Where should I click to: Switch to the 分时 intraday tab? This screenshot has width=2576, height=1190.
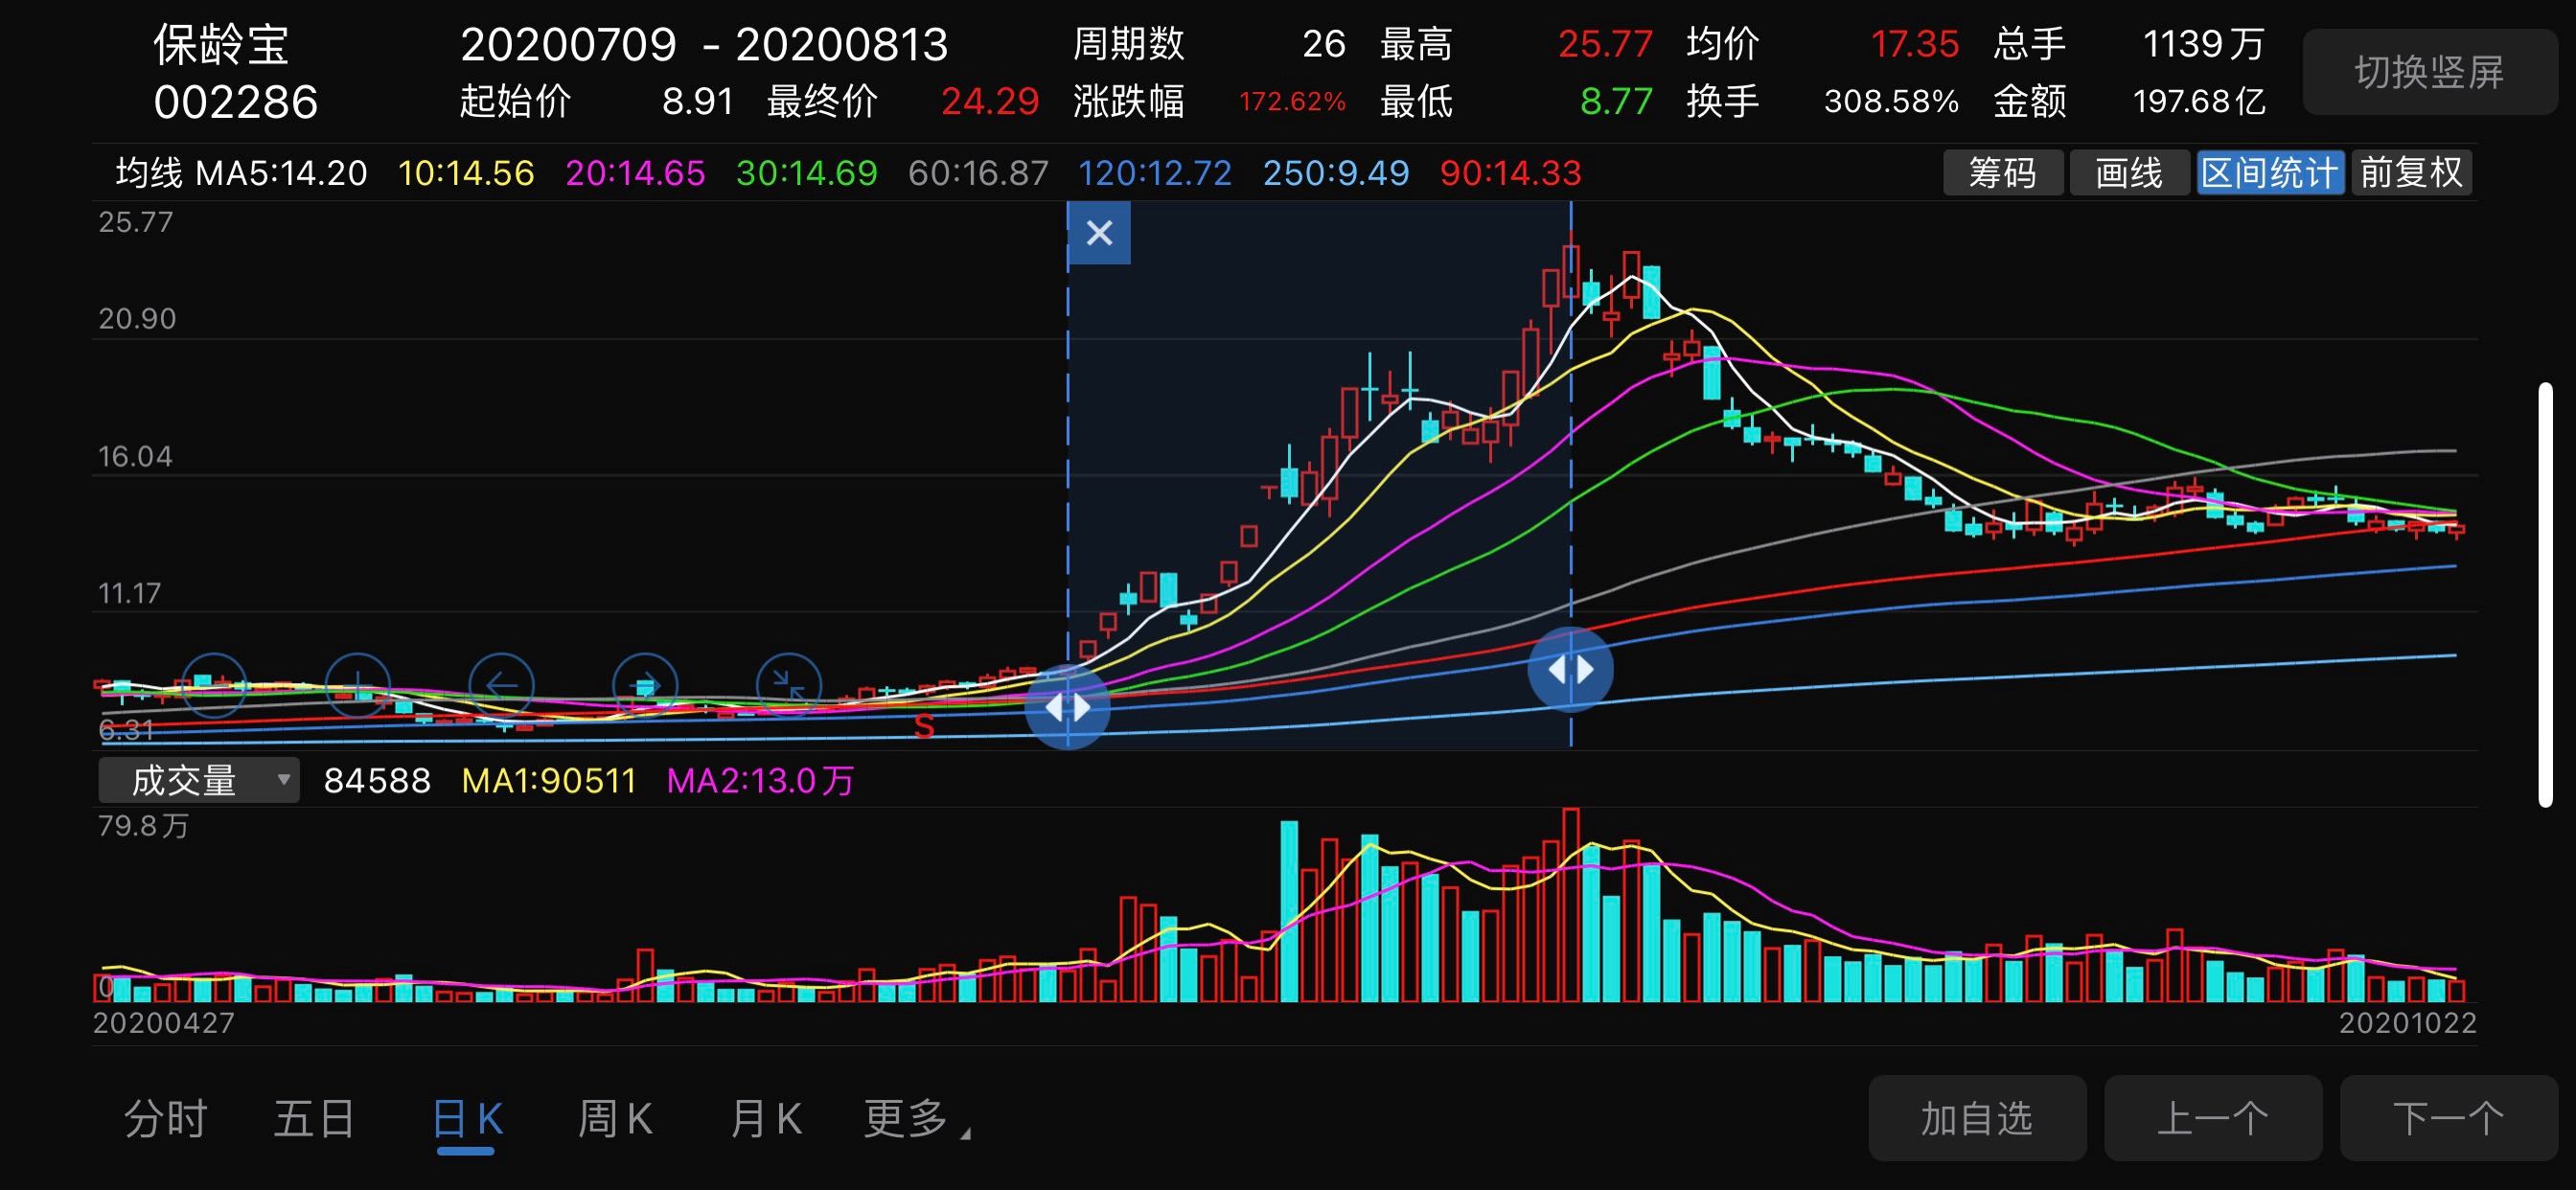tap(166, 1118)
